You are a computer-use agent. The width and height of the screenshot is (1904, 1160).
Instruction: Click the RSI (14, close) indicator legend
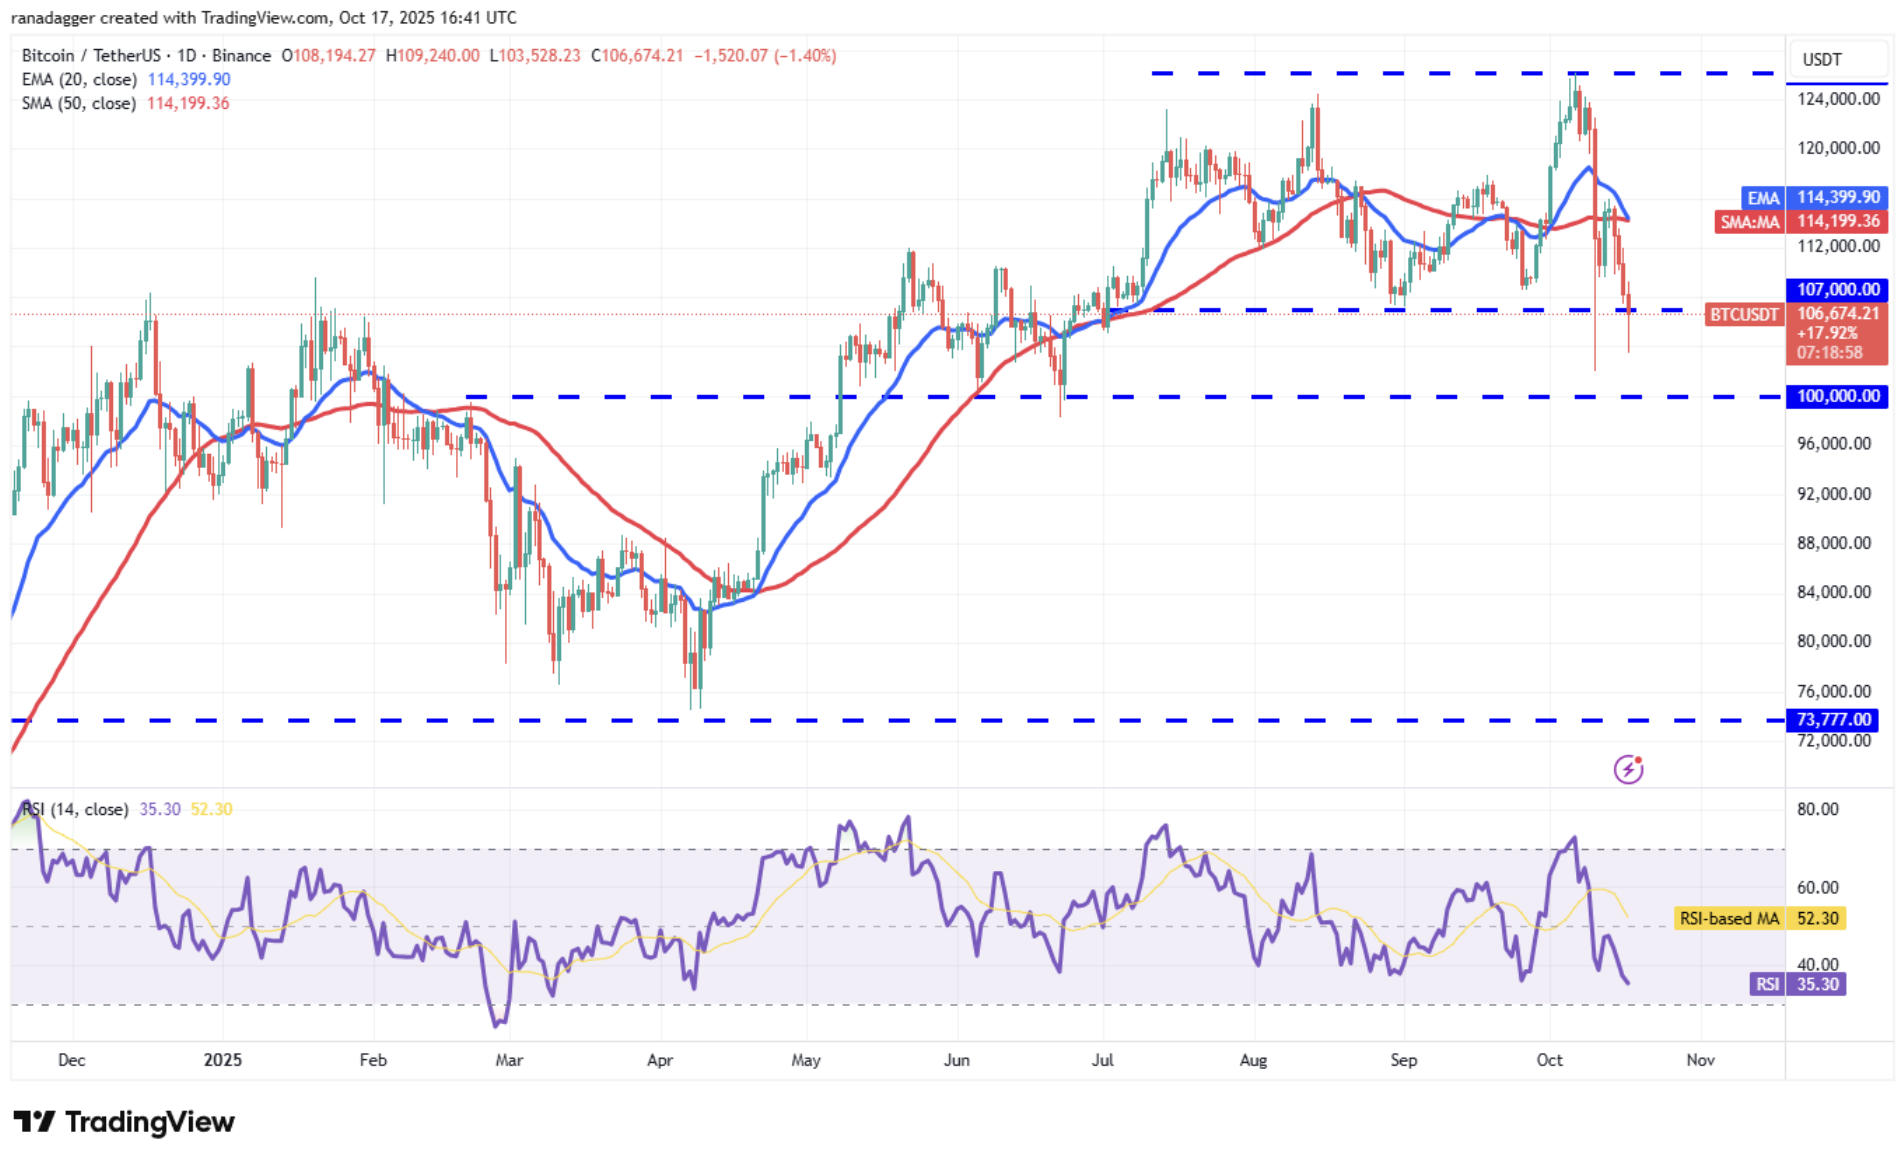point(76,809)
